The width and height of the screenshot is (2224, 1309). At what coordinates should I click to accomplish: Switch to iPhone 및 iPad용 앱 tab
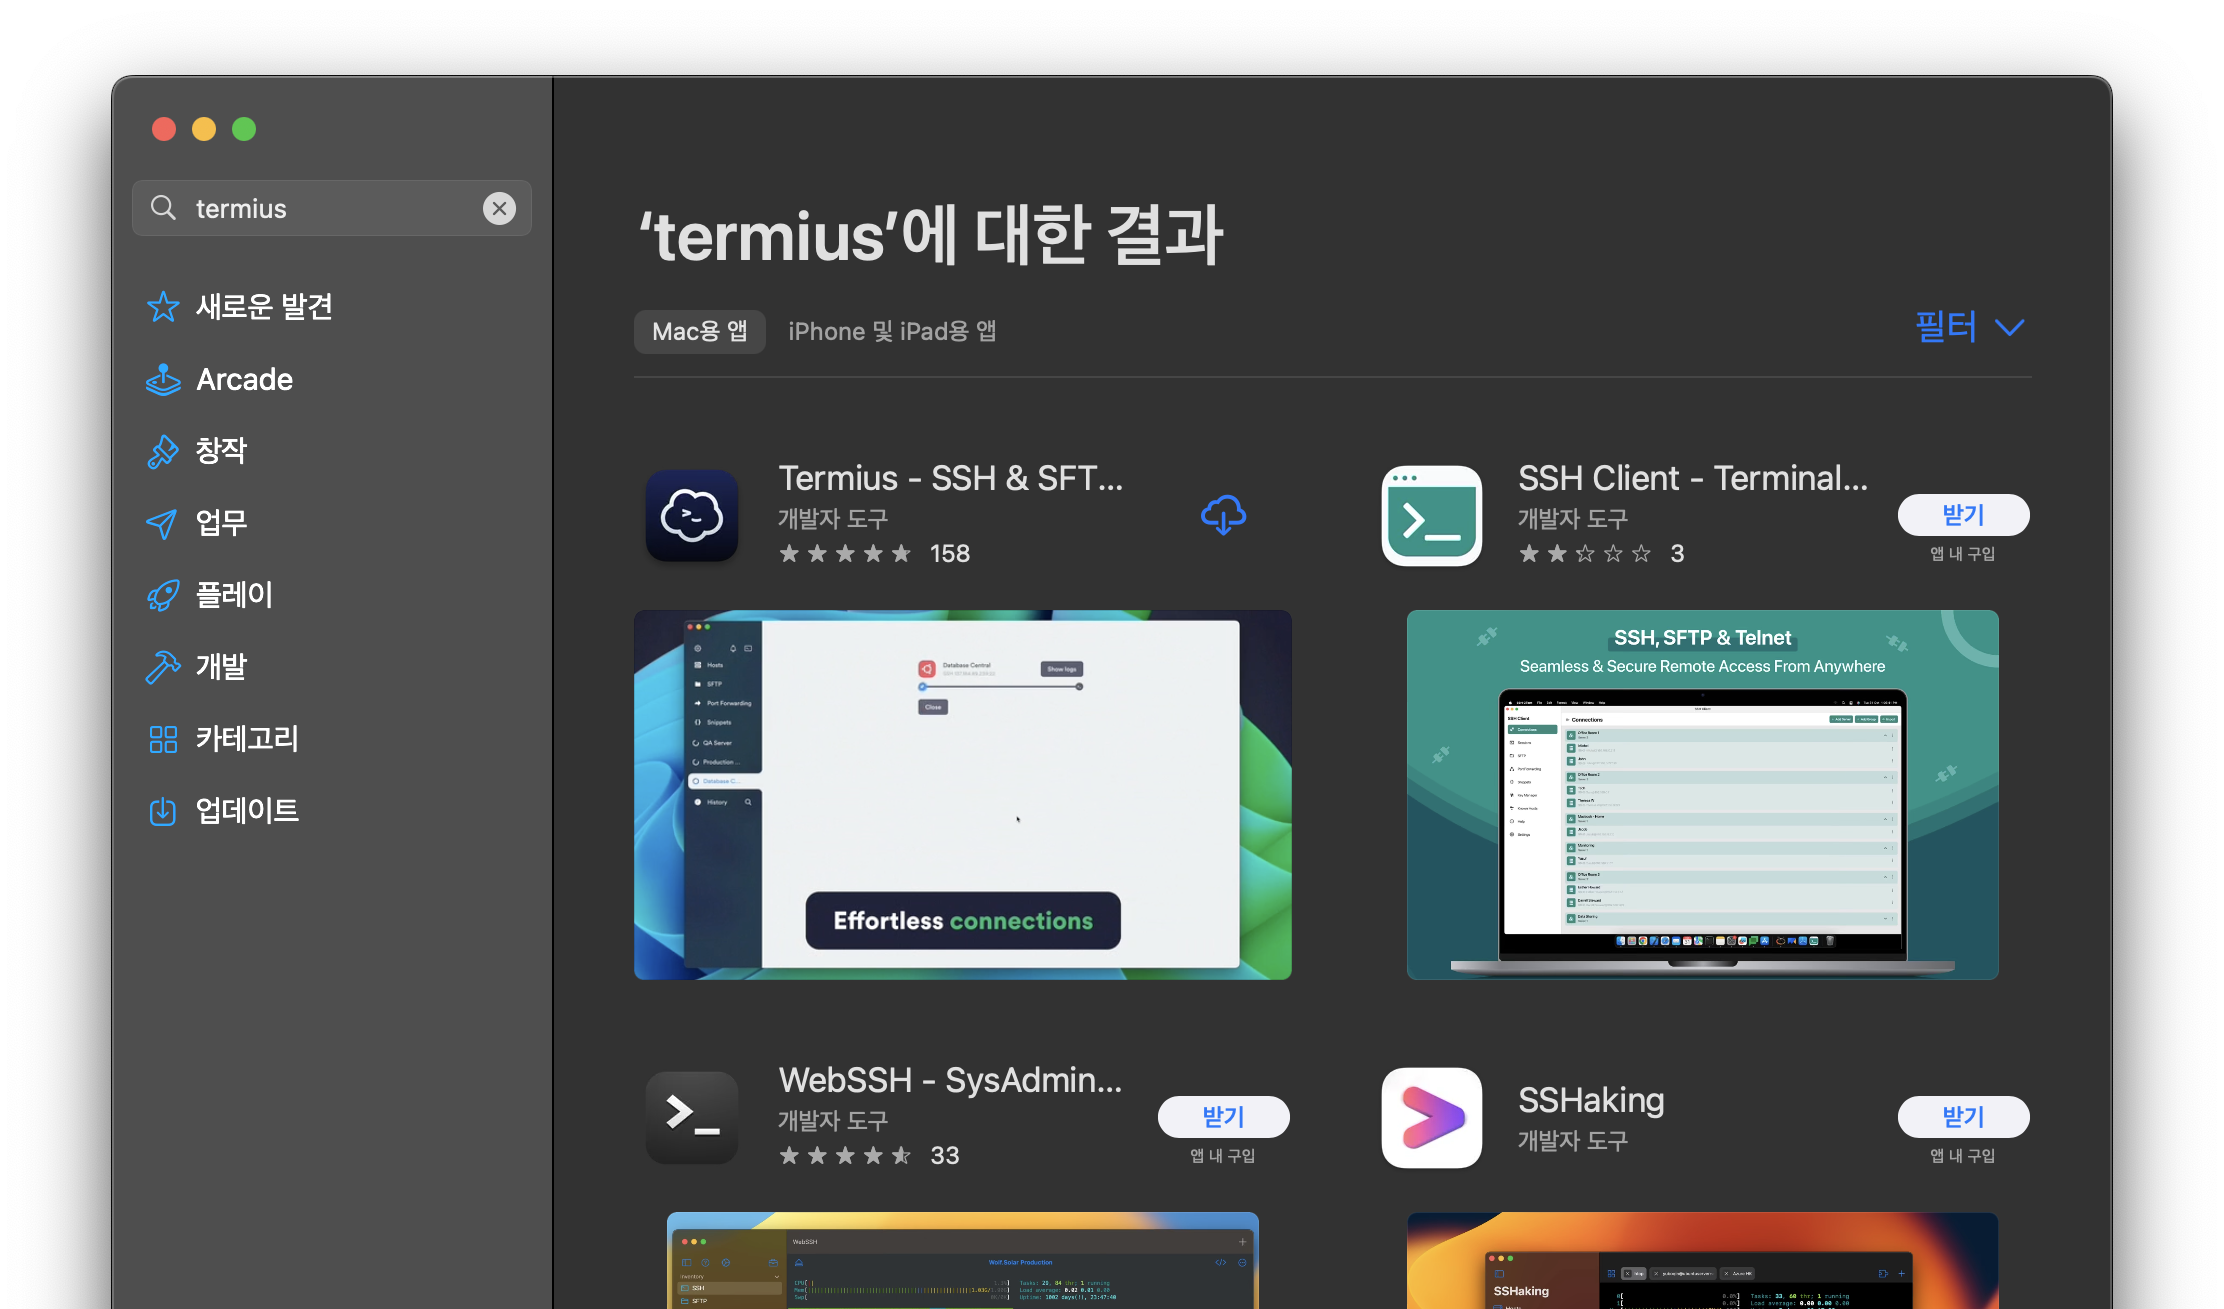tap(892, 332)
